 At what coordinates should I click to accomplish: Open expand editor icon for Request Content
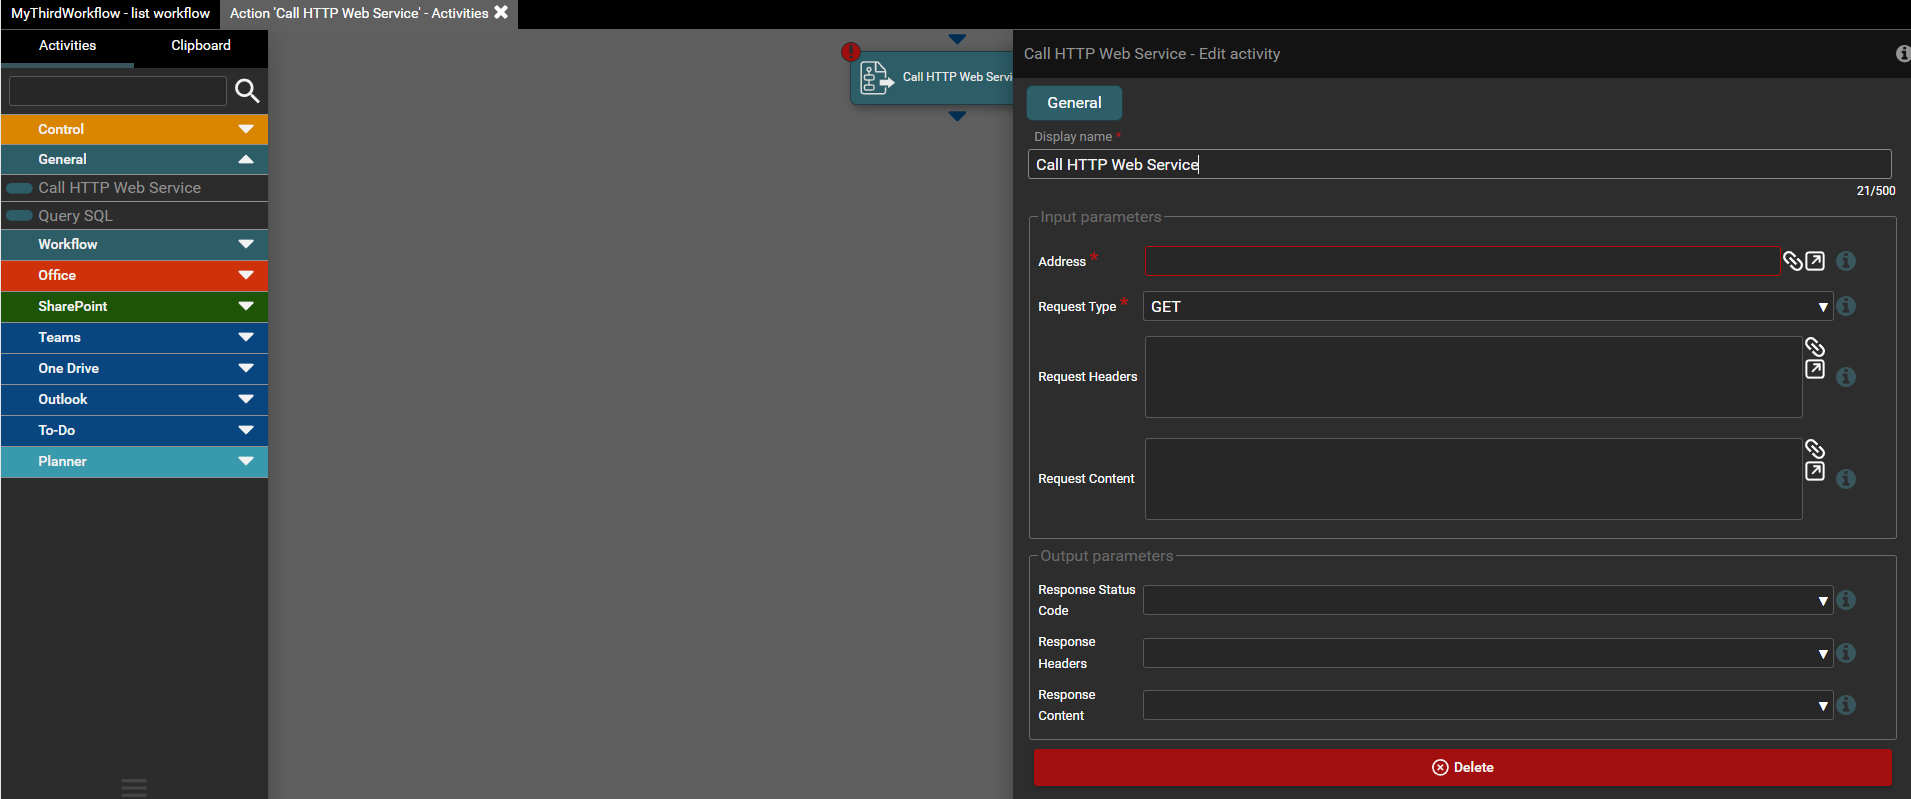click(1815, 471)
